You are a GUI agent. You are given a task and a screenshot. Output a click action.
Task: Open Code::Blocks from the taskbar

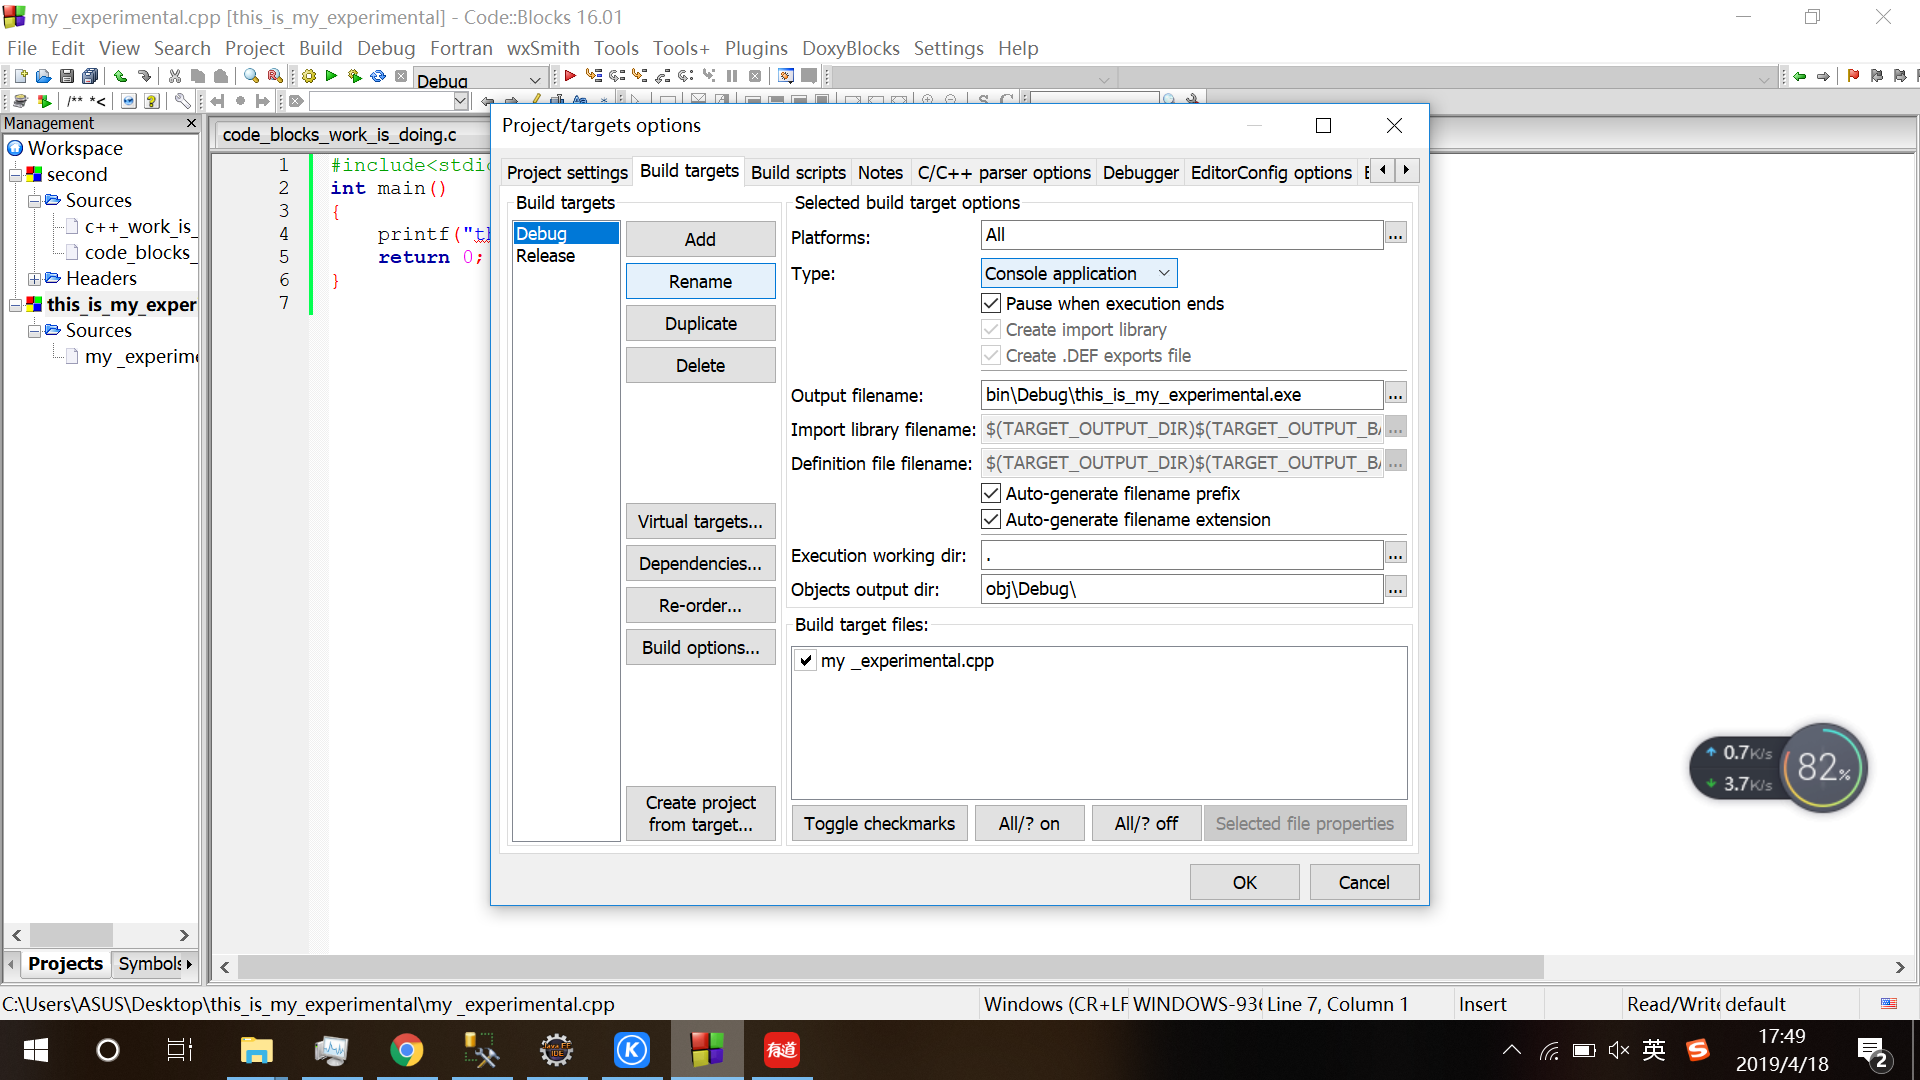[707, 1050]
